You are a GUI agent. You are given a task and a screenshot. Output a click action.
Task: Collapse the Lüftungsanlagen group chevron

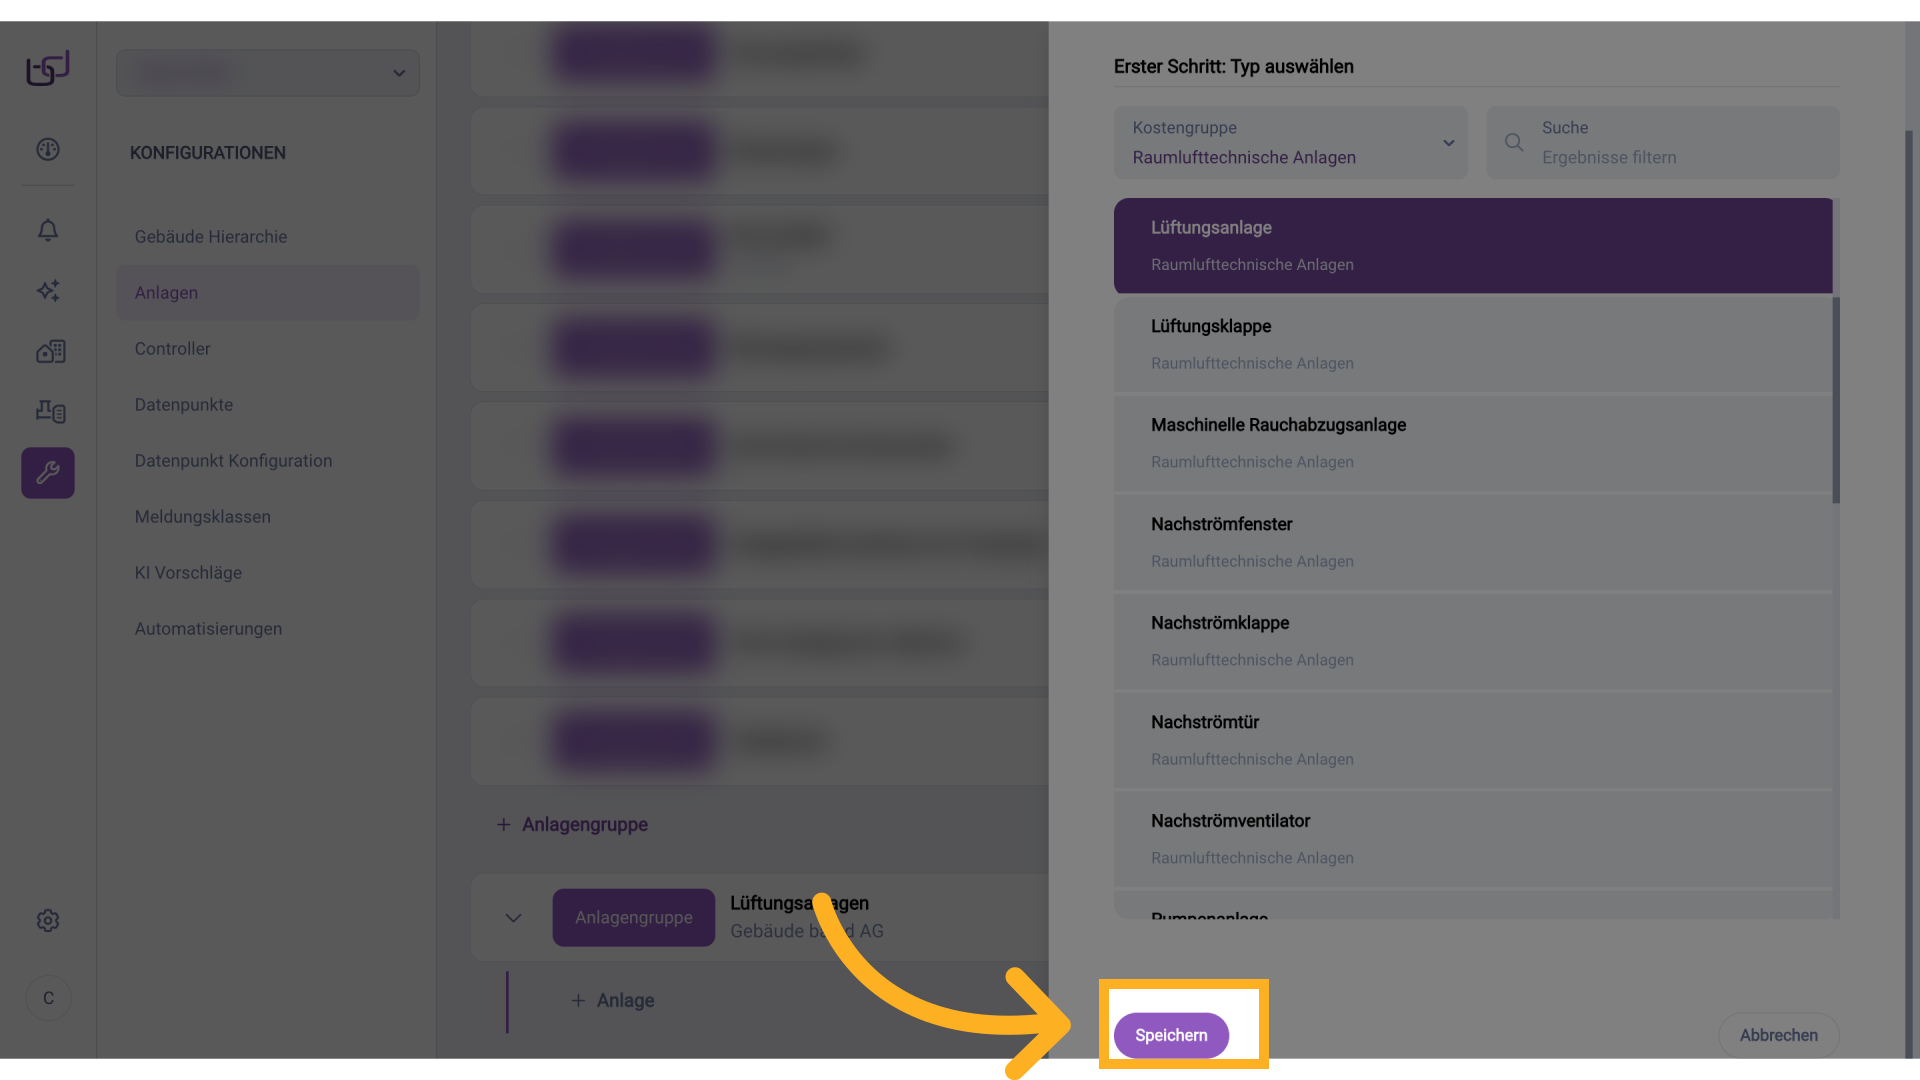pyautogui.click(x=513, y=918)
